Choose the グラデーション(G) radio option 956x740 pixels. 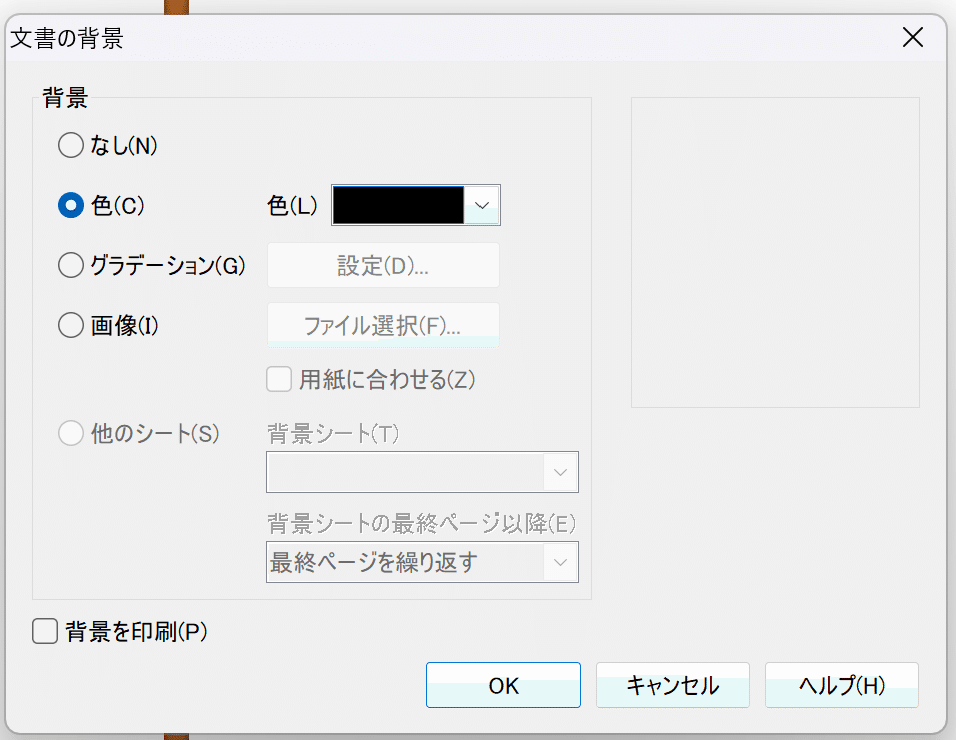pyautogui.click(x=71, y=265)
